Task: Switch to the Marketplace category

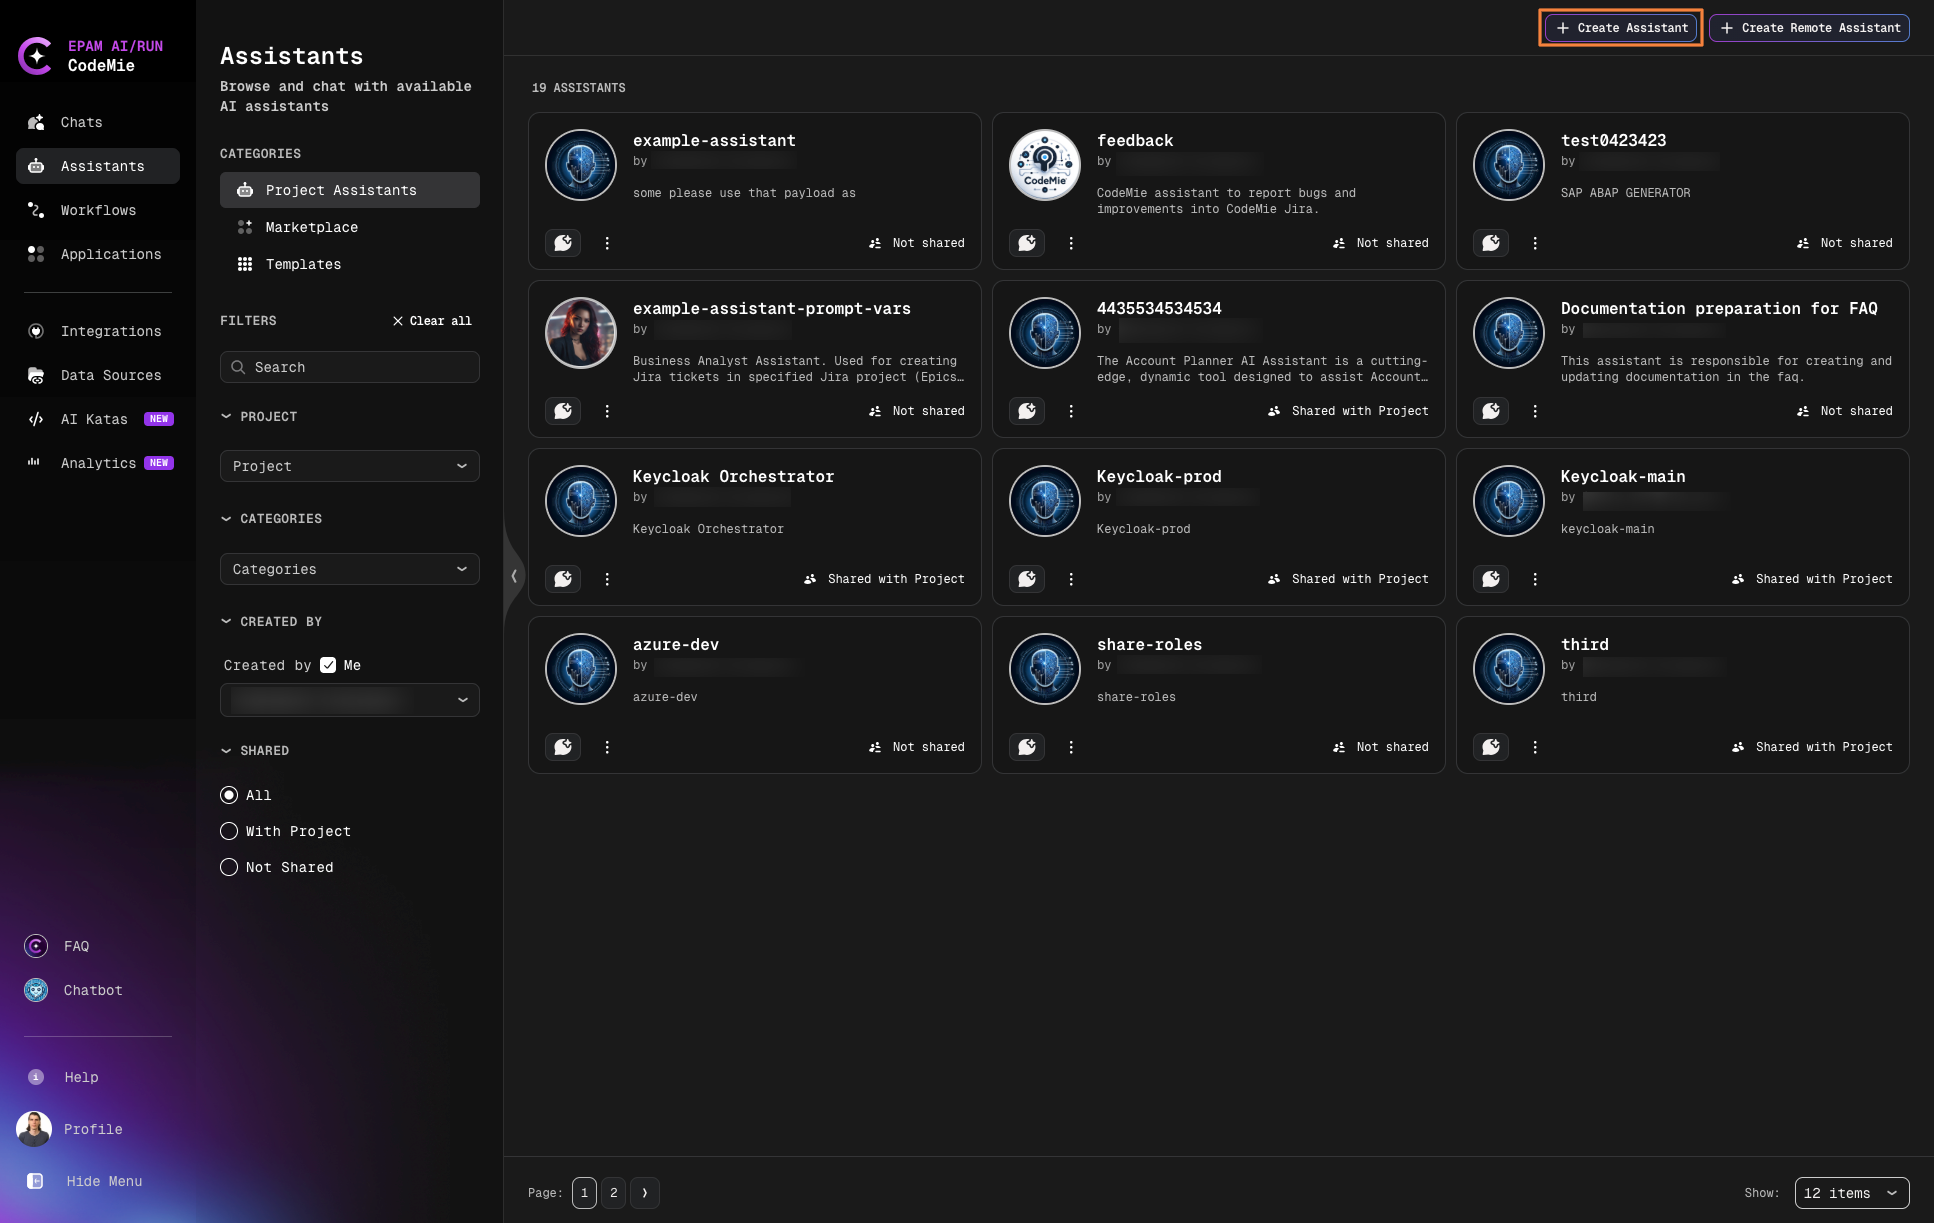Action: [311, 227]
